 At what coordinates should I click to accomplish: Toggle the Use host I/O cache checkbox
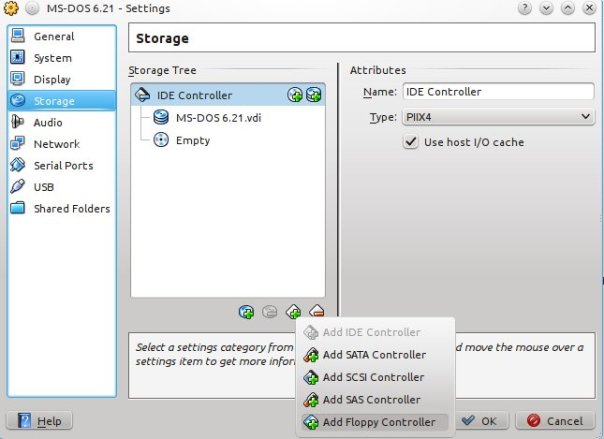[x=411, y=142]
